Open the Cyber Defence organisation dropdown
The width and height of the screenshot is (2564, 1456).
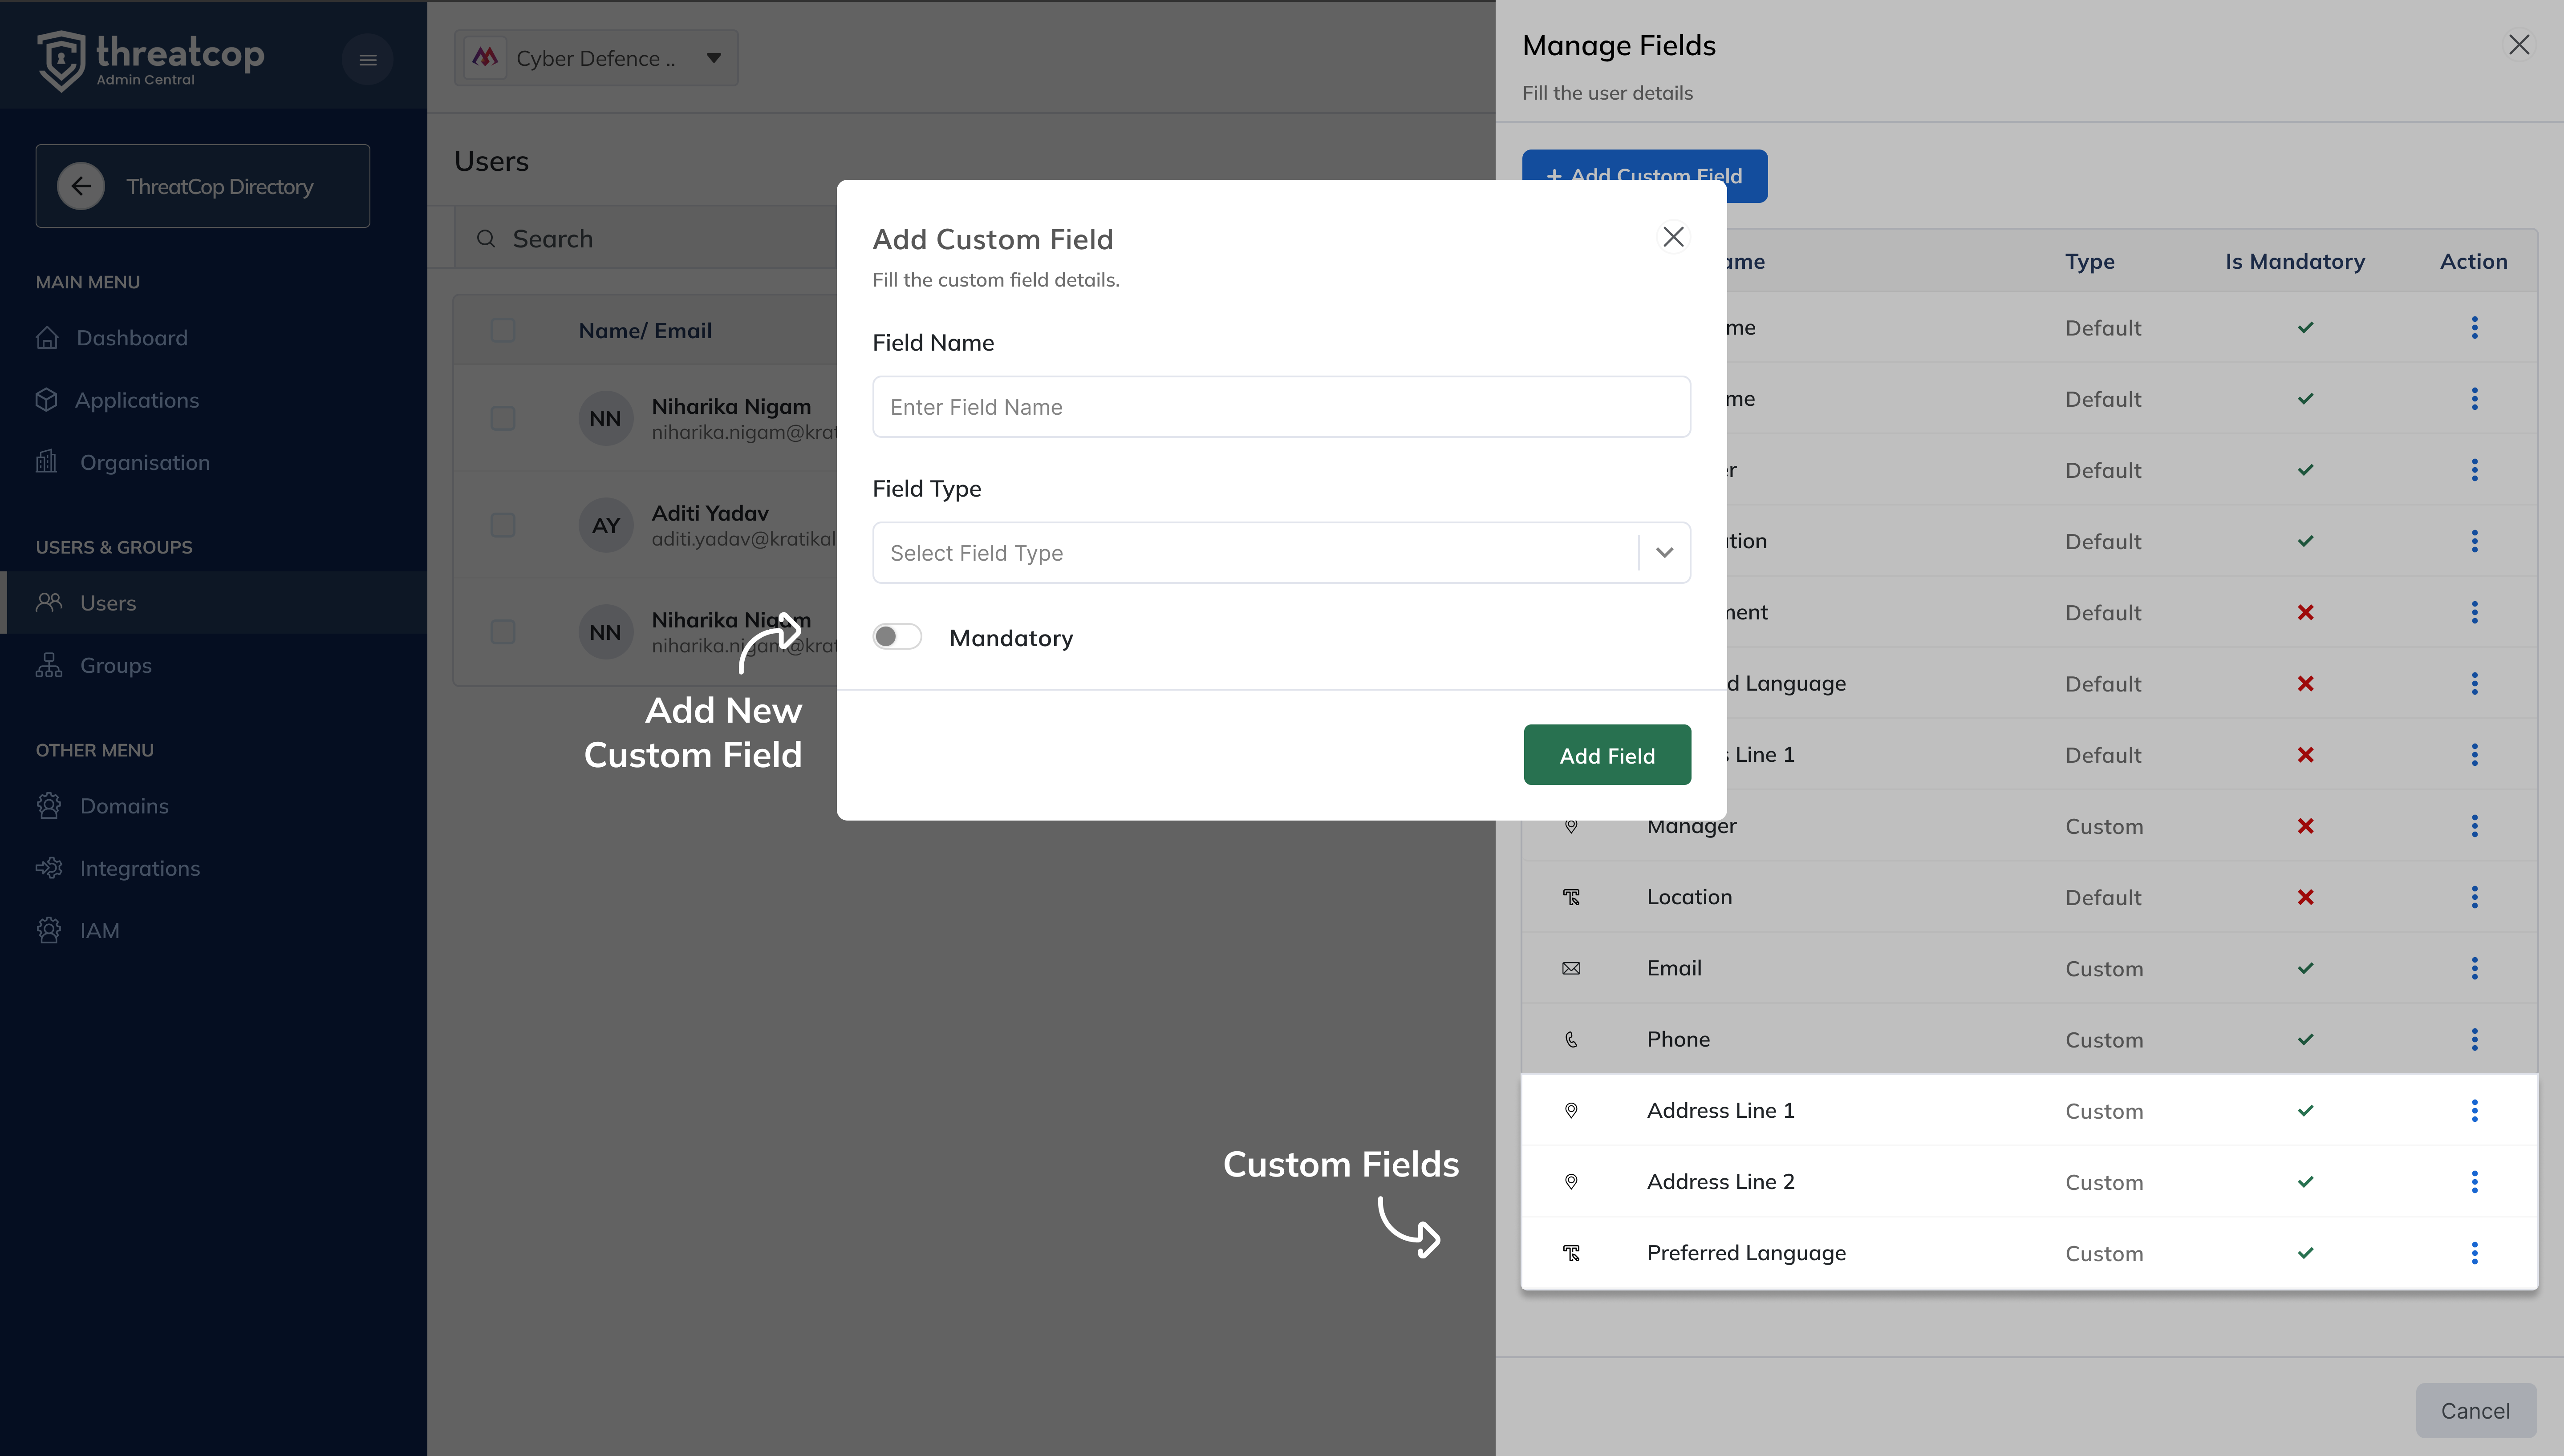[x=596, y=58]
